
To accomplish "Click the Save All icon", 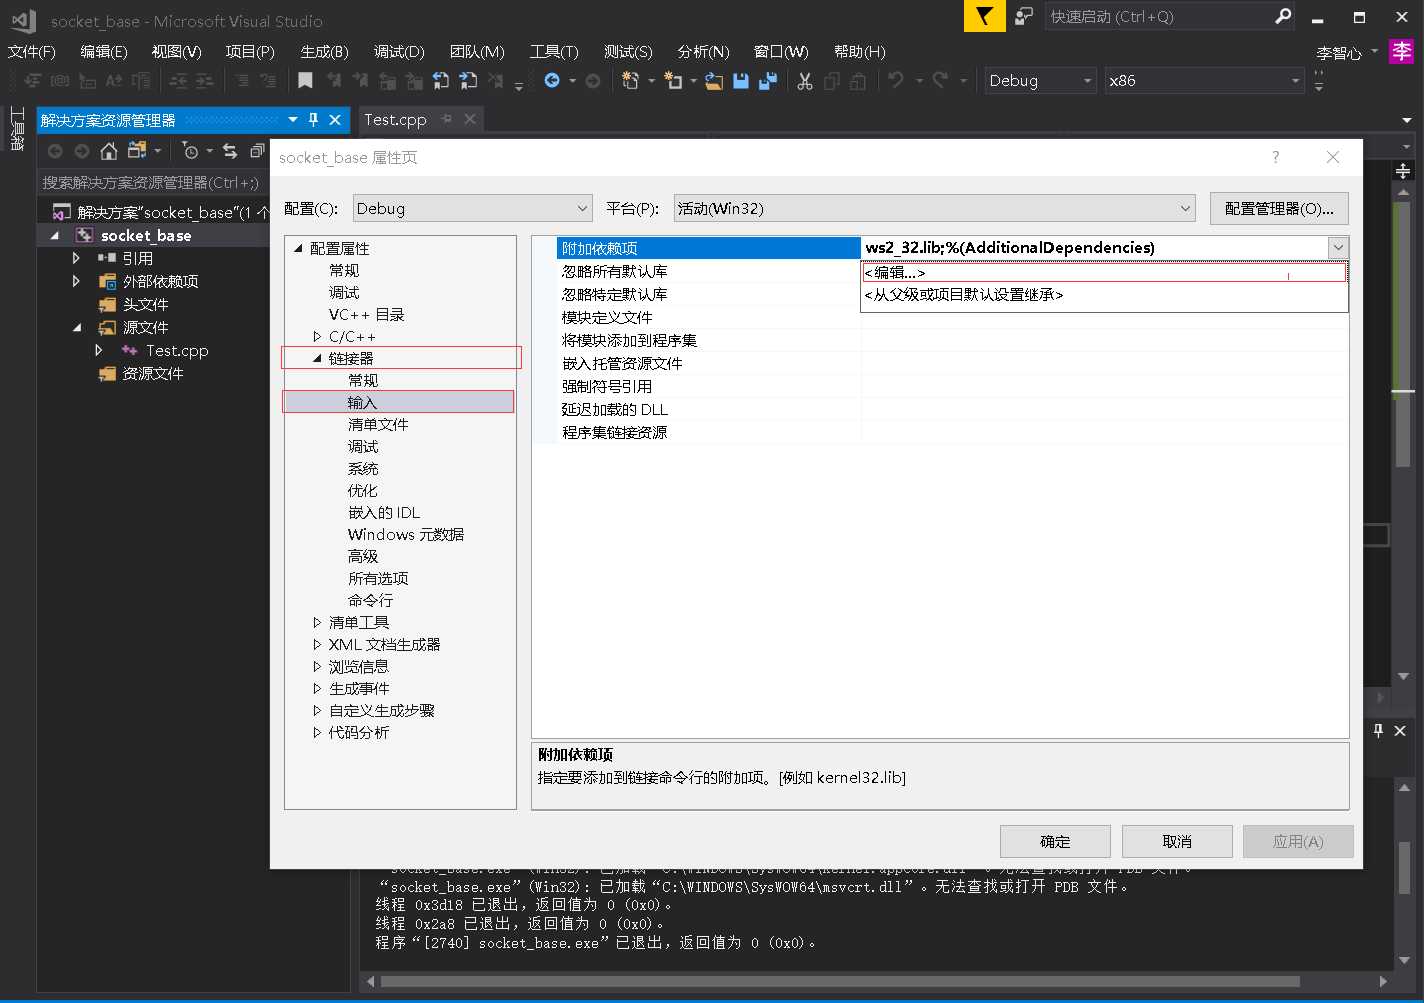I will [x=768, y=81].
